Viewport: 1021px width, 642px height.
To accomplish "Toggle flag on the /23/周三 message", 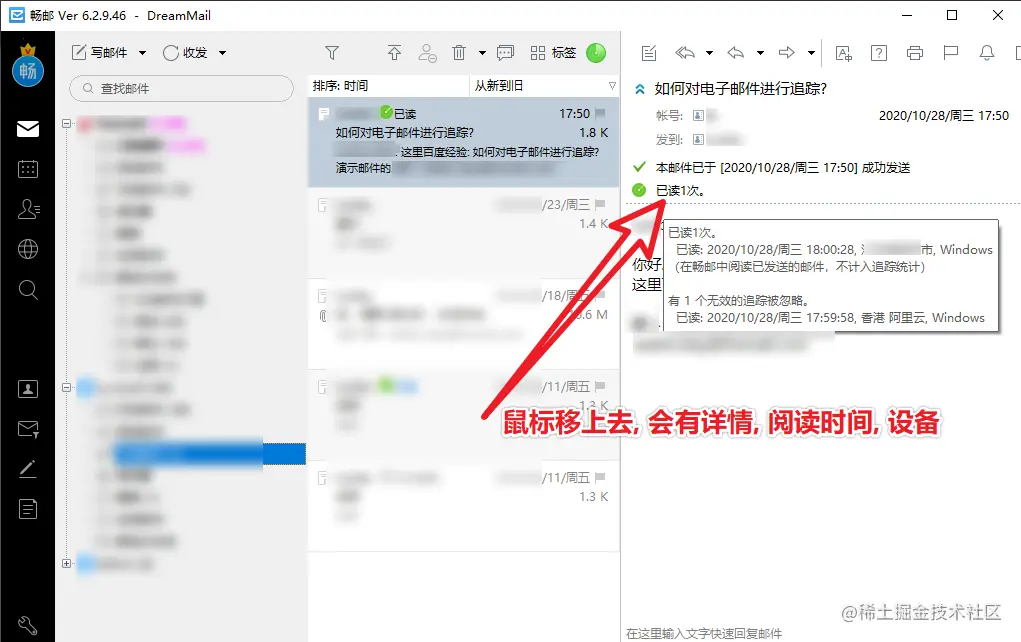I will [x=600, y=204].
